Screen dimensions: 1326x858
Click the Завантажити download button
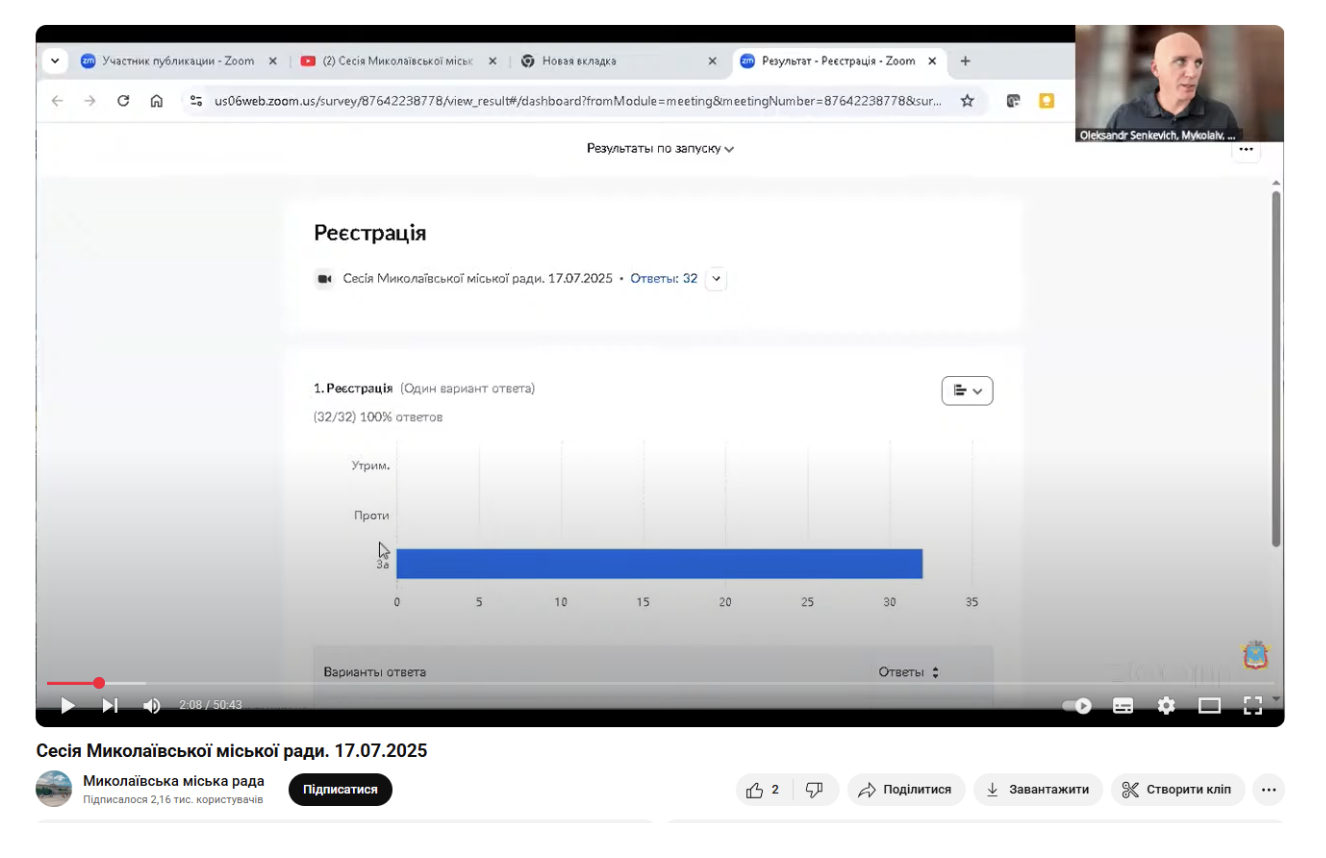coord(1038,790)
